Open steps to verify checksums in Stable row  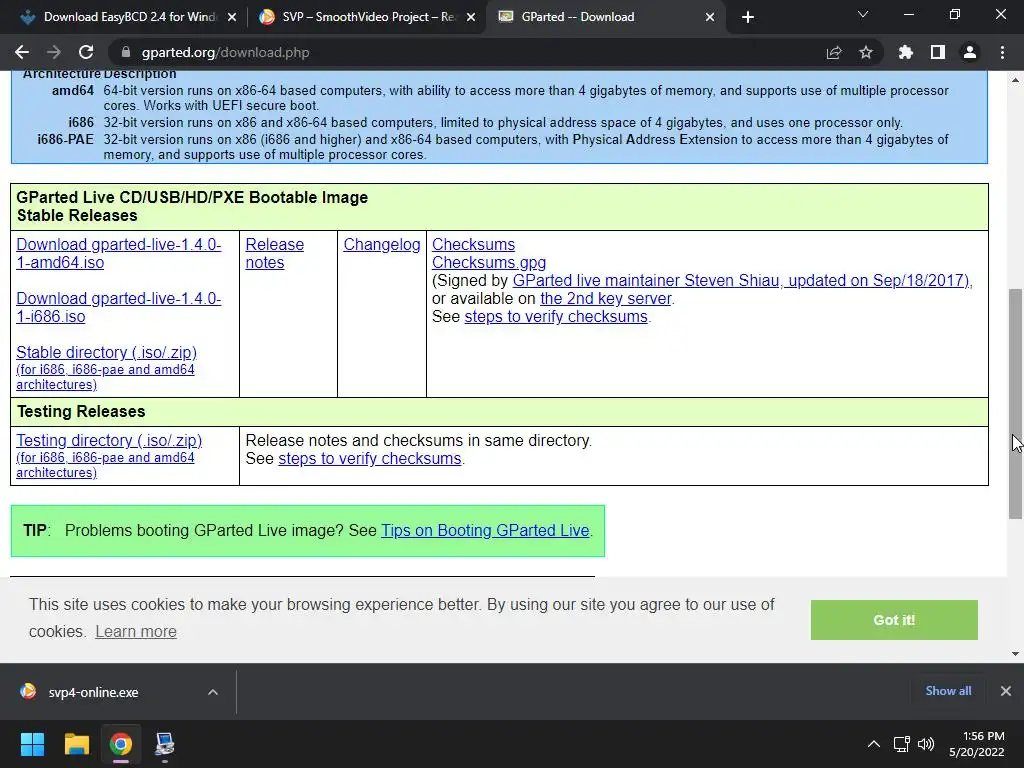click(x=556, y=316)
